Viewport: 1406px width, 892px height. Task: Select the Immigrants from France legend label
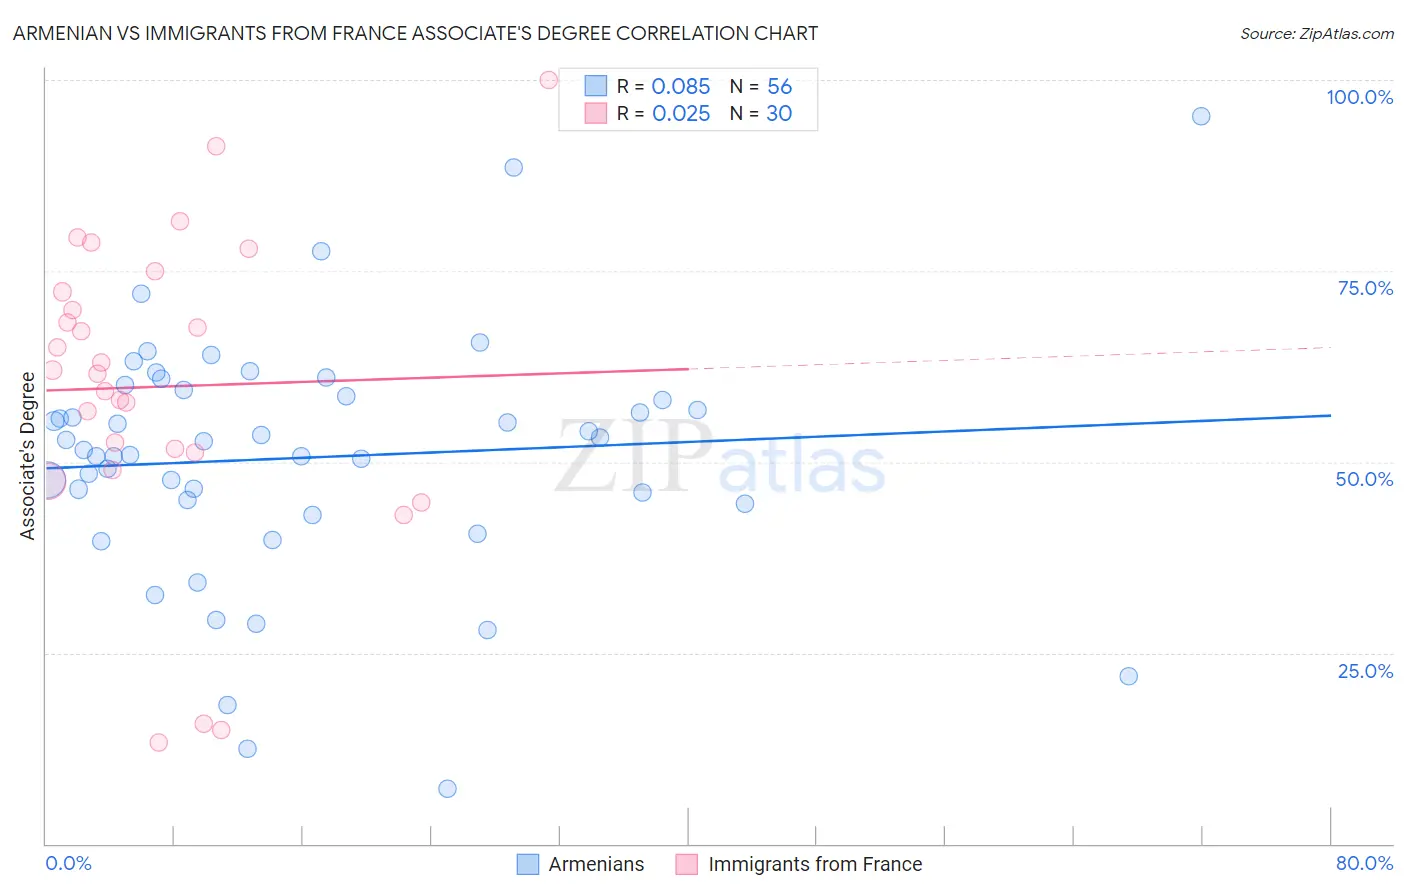tap(815, 864)
